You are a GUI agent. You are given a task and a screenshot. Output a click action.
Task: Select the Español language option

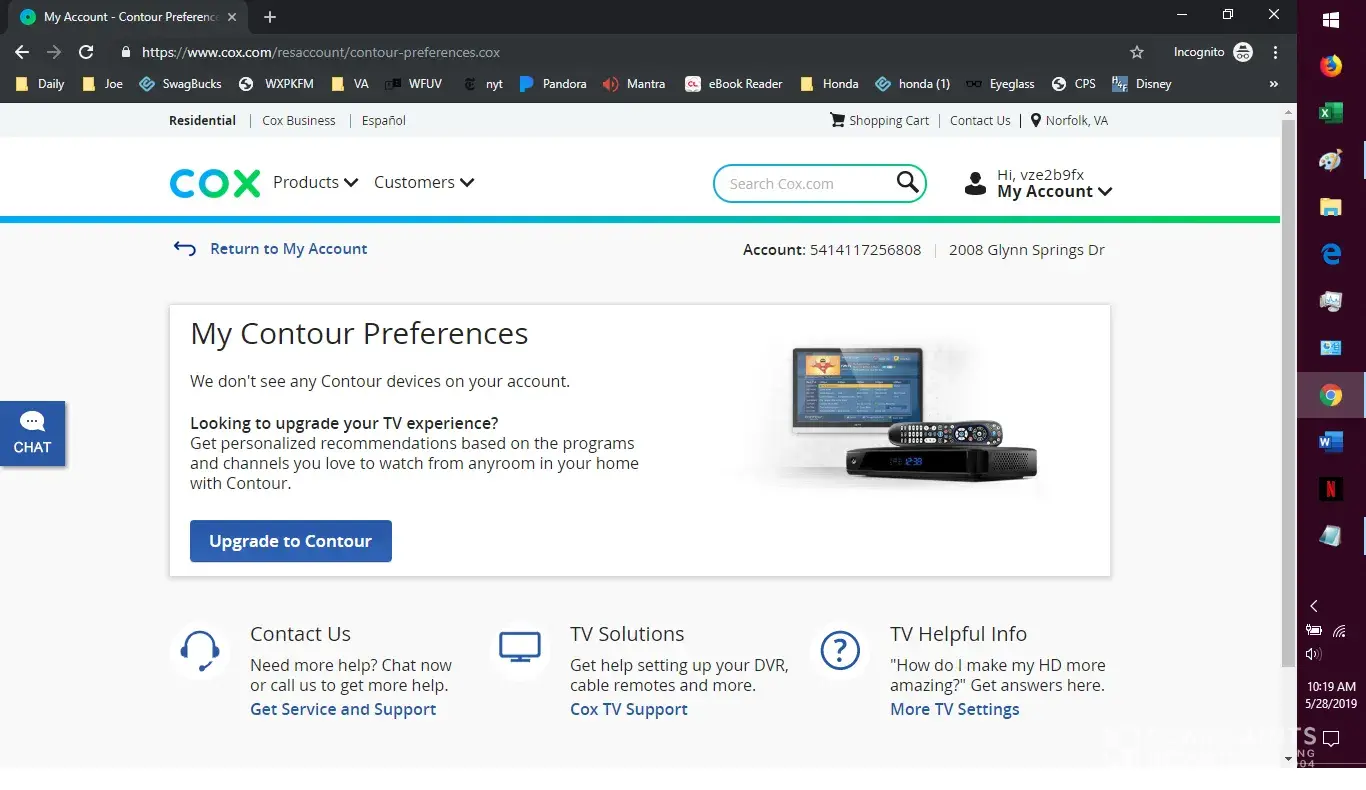tap(383, 120)
